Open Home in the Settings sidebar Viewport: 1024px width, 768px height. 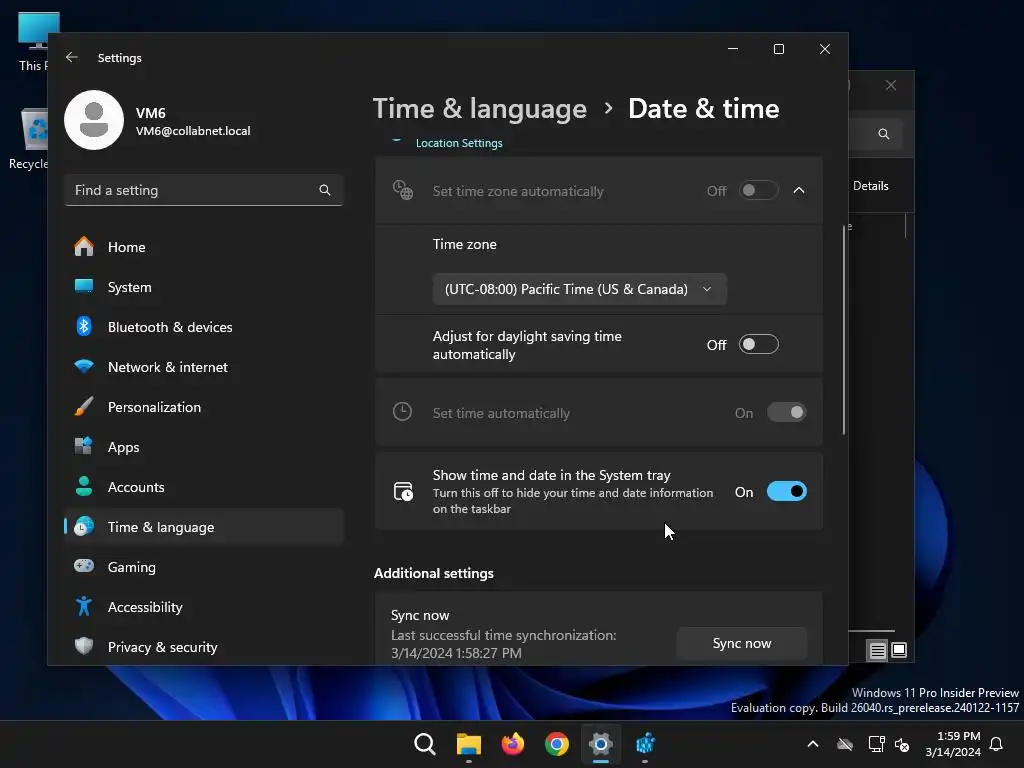(x=204, y=247)
